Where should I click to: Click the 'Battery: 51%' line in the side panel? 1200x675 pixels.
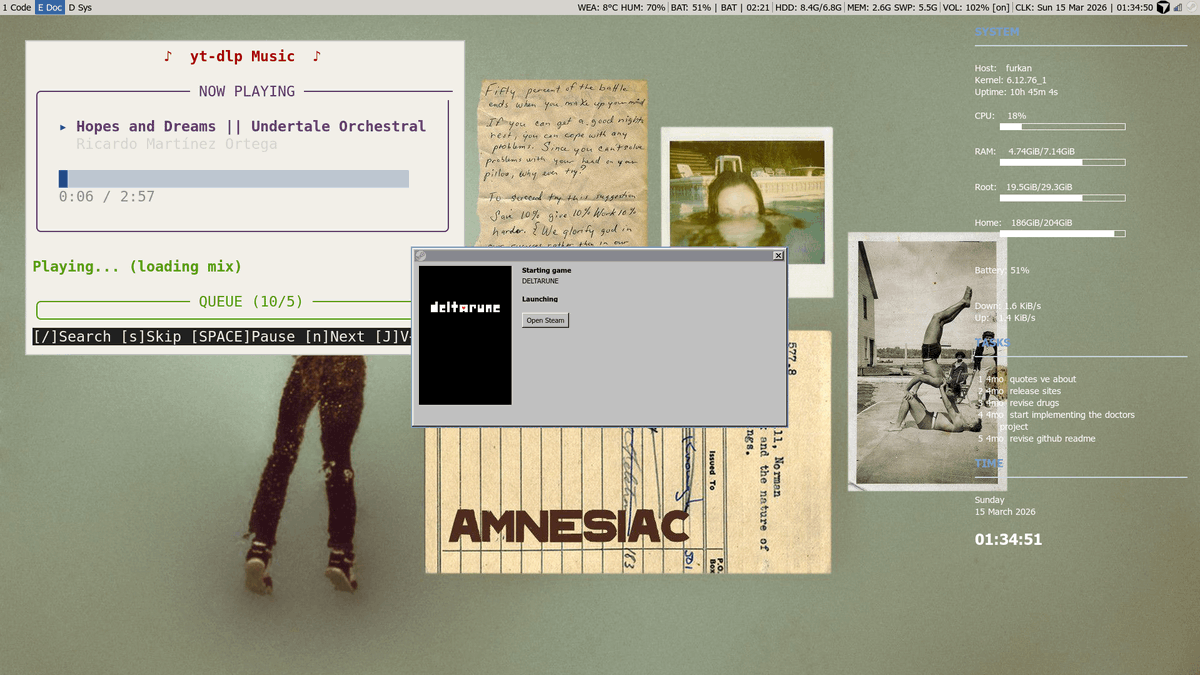(1002, 270)
